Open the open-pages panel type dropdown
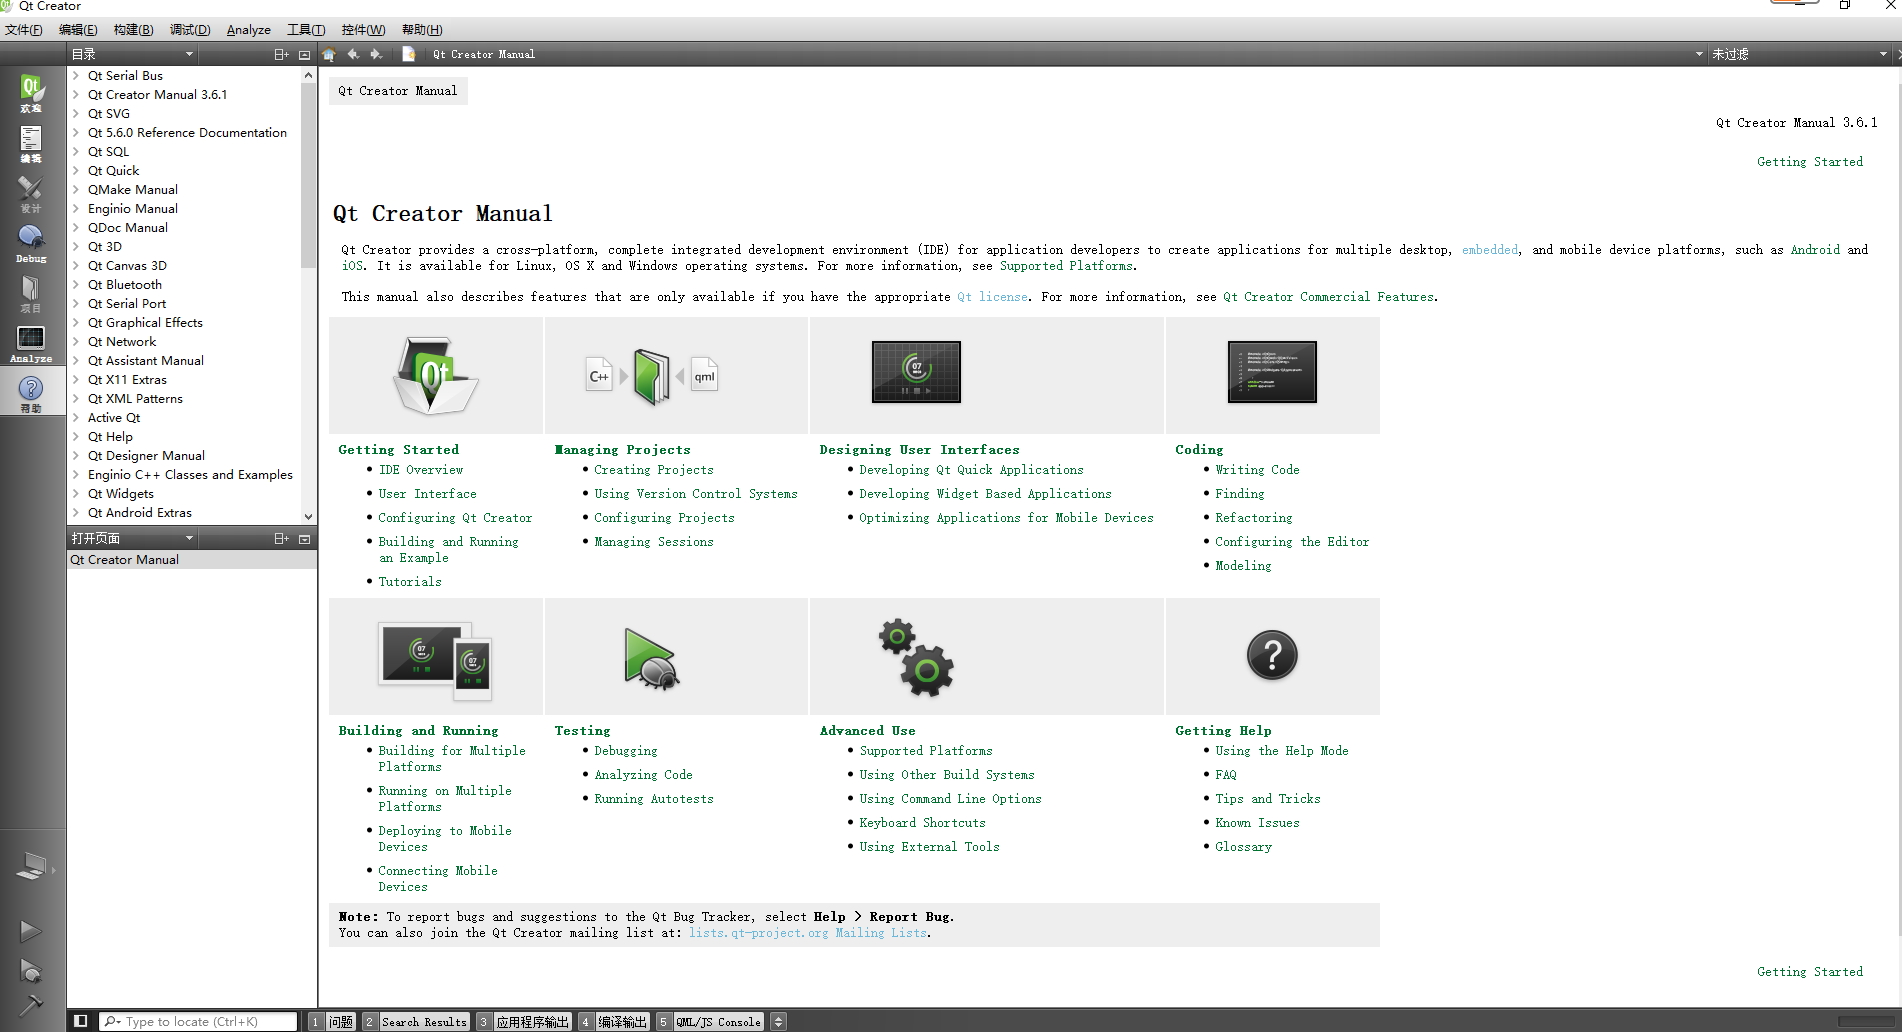Image resolution: width=1902 pixels, height=1032 pixels. [x=132, y=539]
